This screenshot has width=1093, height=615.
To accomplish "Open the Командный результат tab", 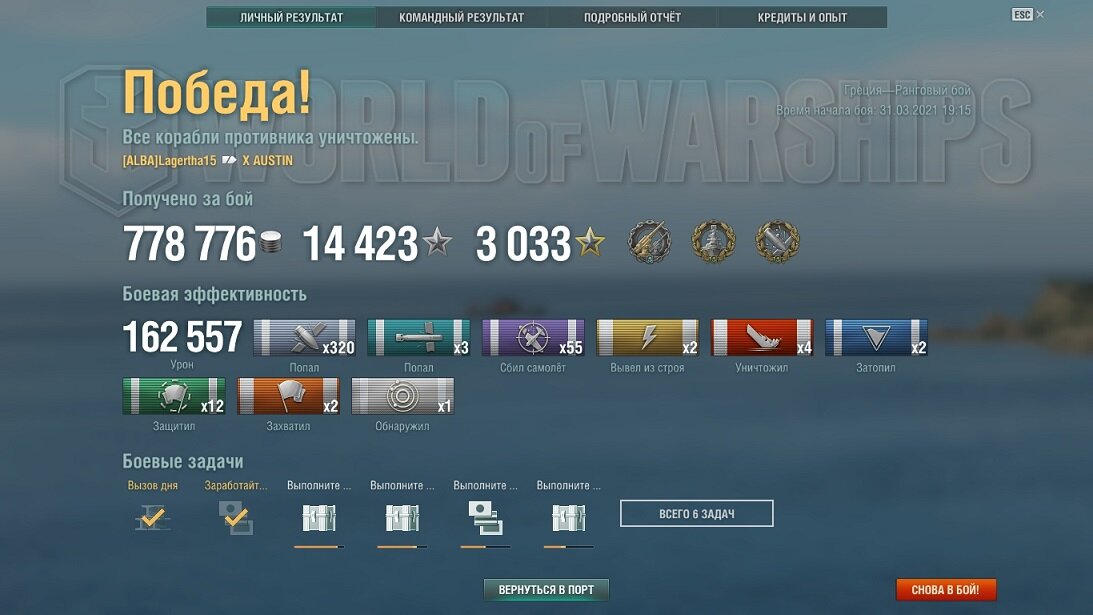I will coord(461,17).
